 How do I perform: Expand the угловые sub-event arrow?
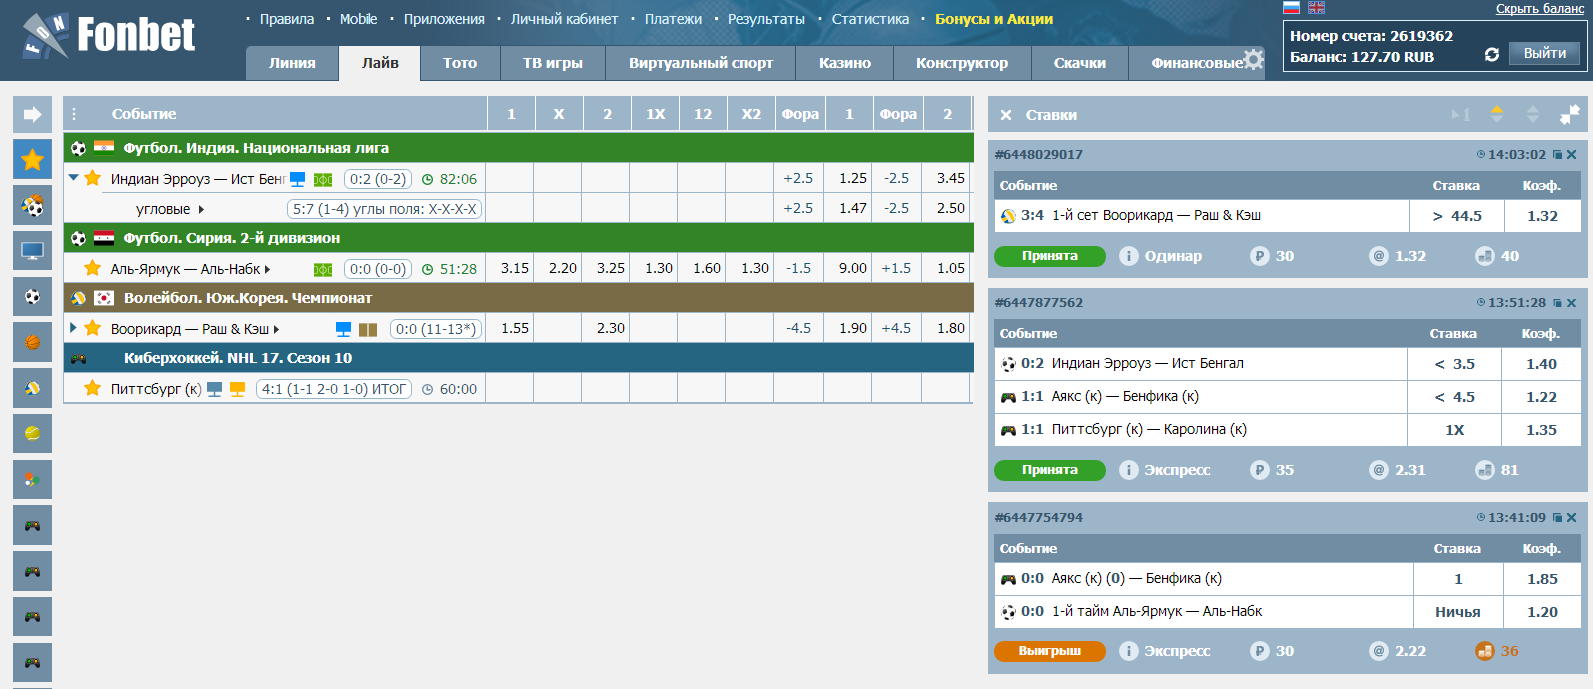(201, 209)
